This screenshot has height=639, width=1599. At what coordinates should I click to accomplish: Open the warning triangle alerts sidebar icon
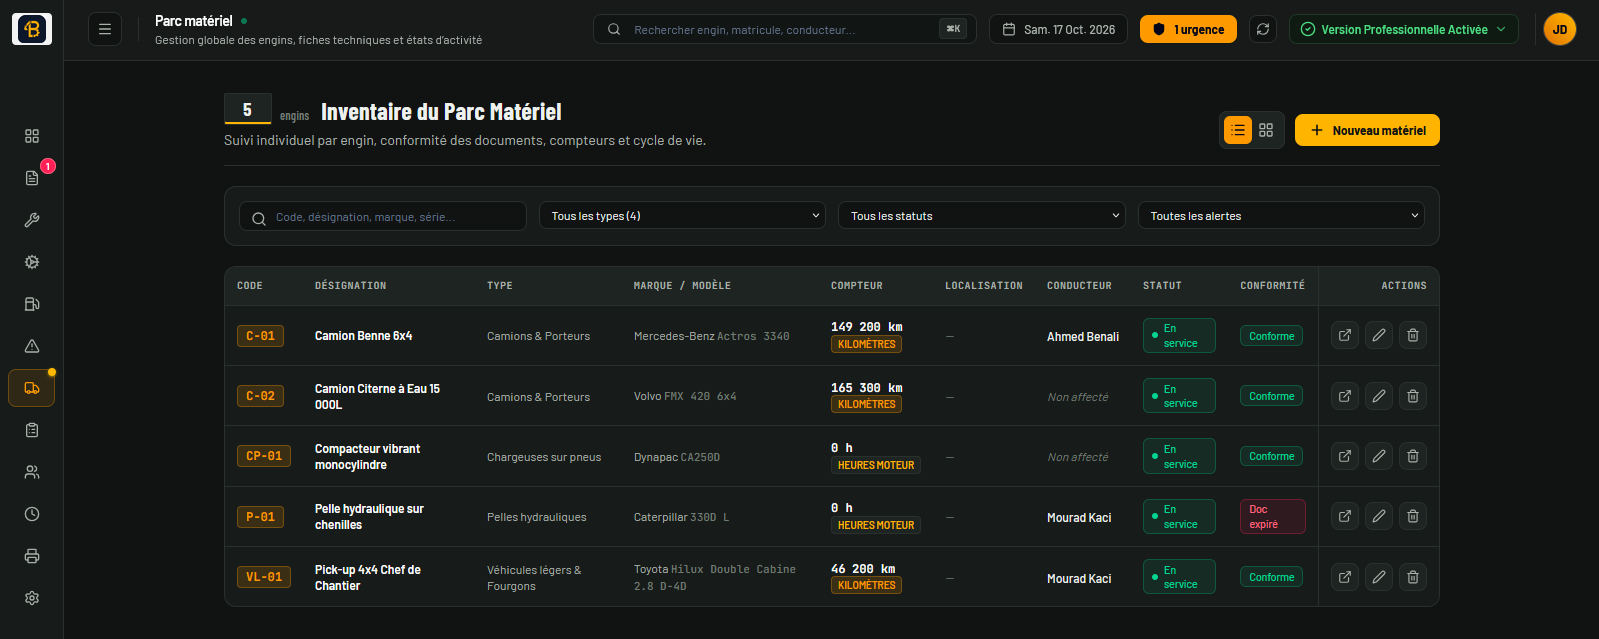point(32,346)
